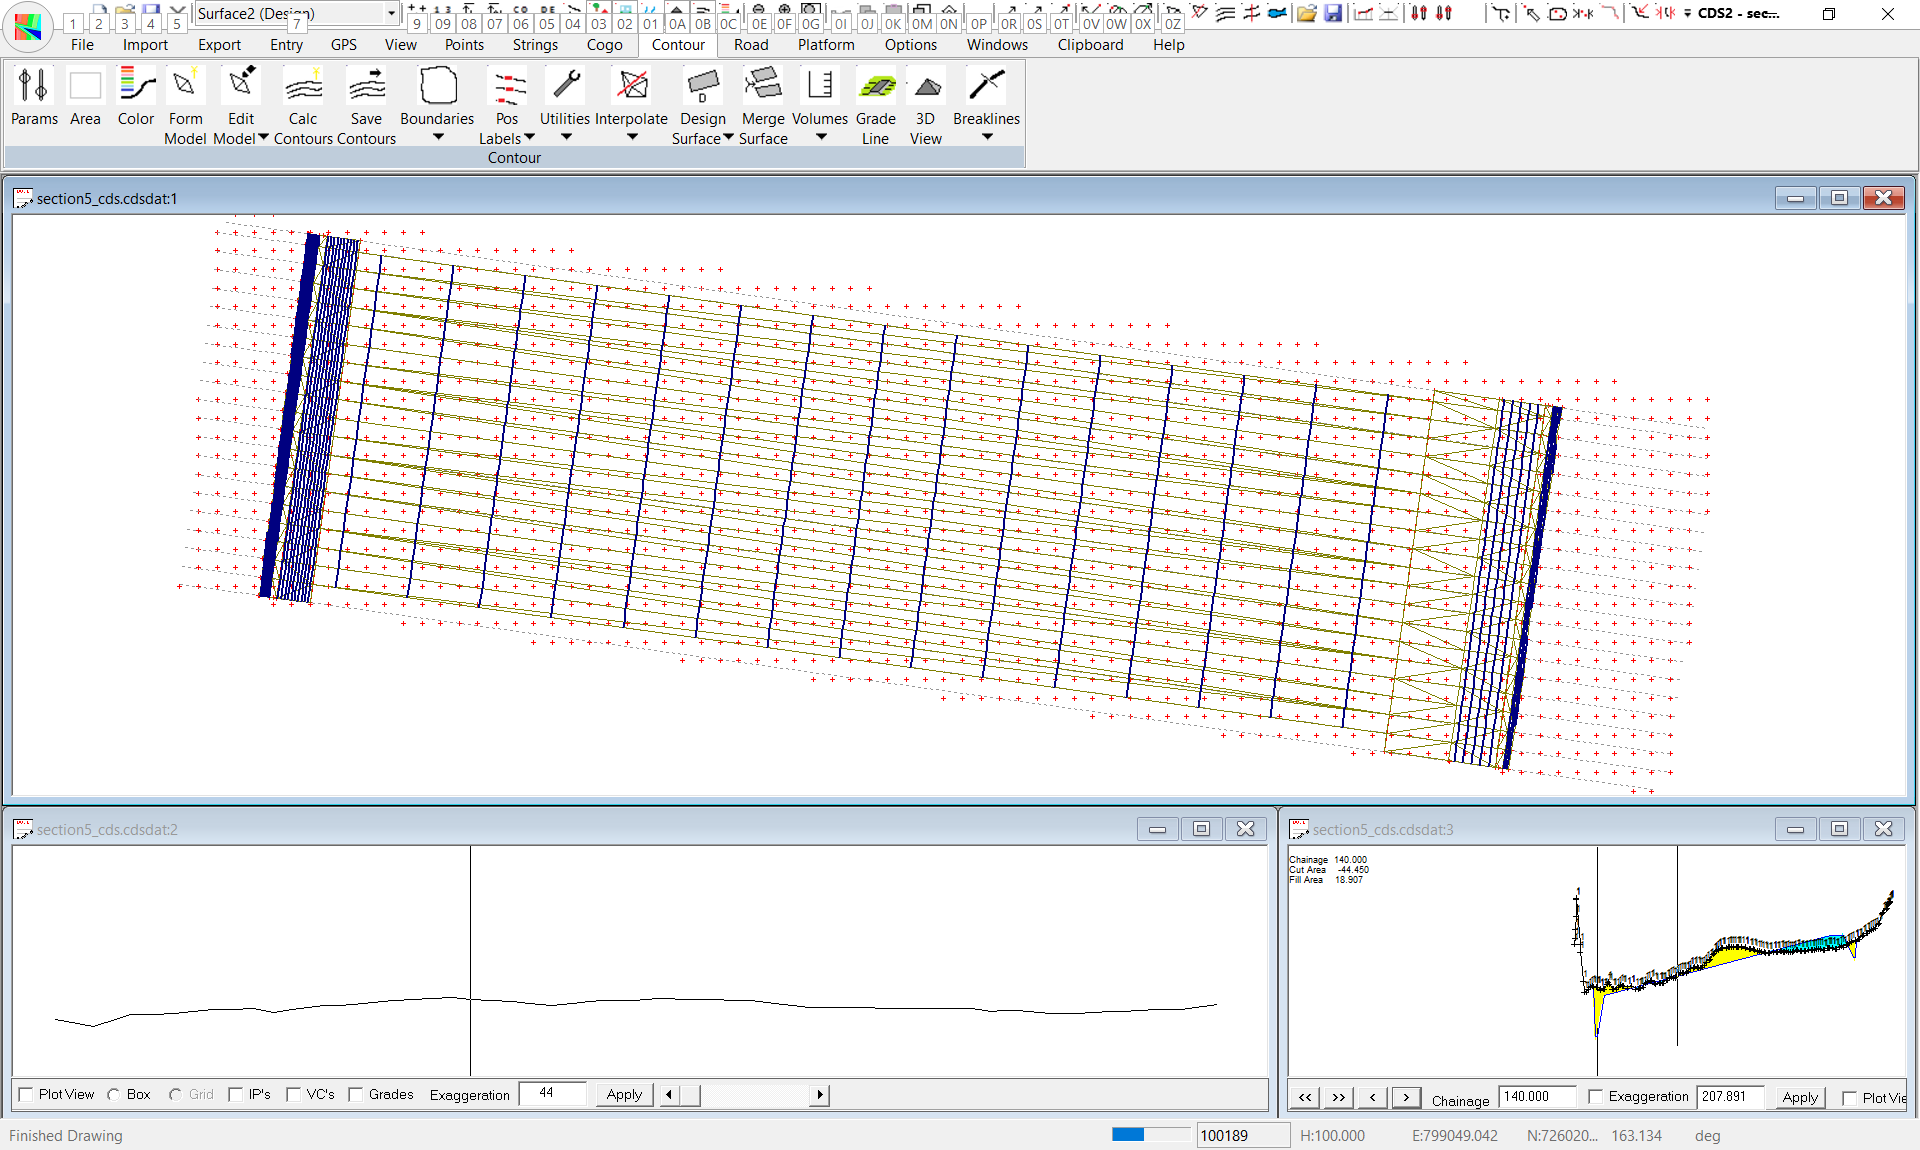Expand the Breaklines dropdown arrow
The height and width of the screenshot is (1150, 1920).
coord(987,137)
